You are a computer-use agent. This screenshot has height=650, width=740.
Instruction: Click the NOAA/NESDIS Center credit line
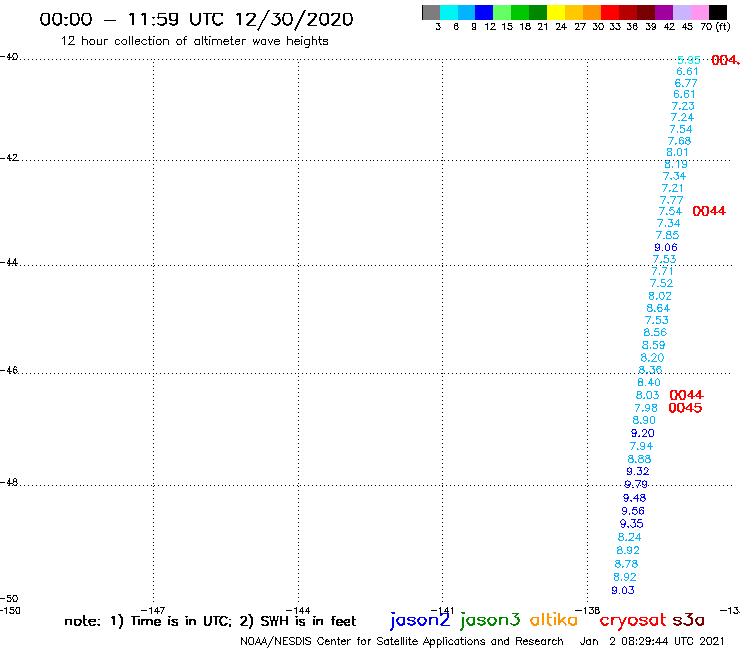point(402,642)
